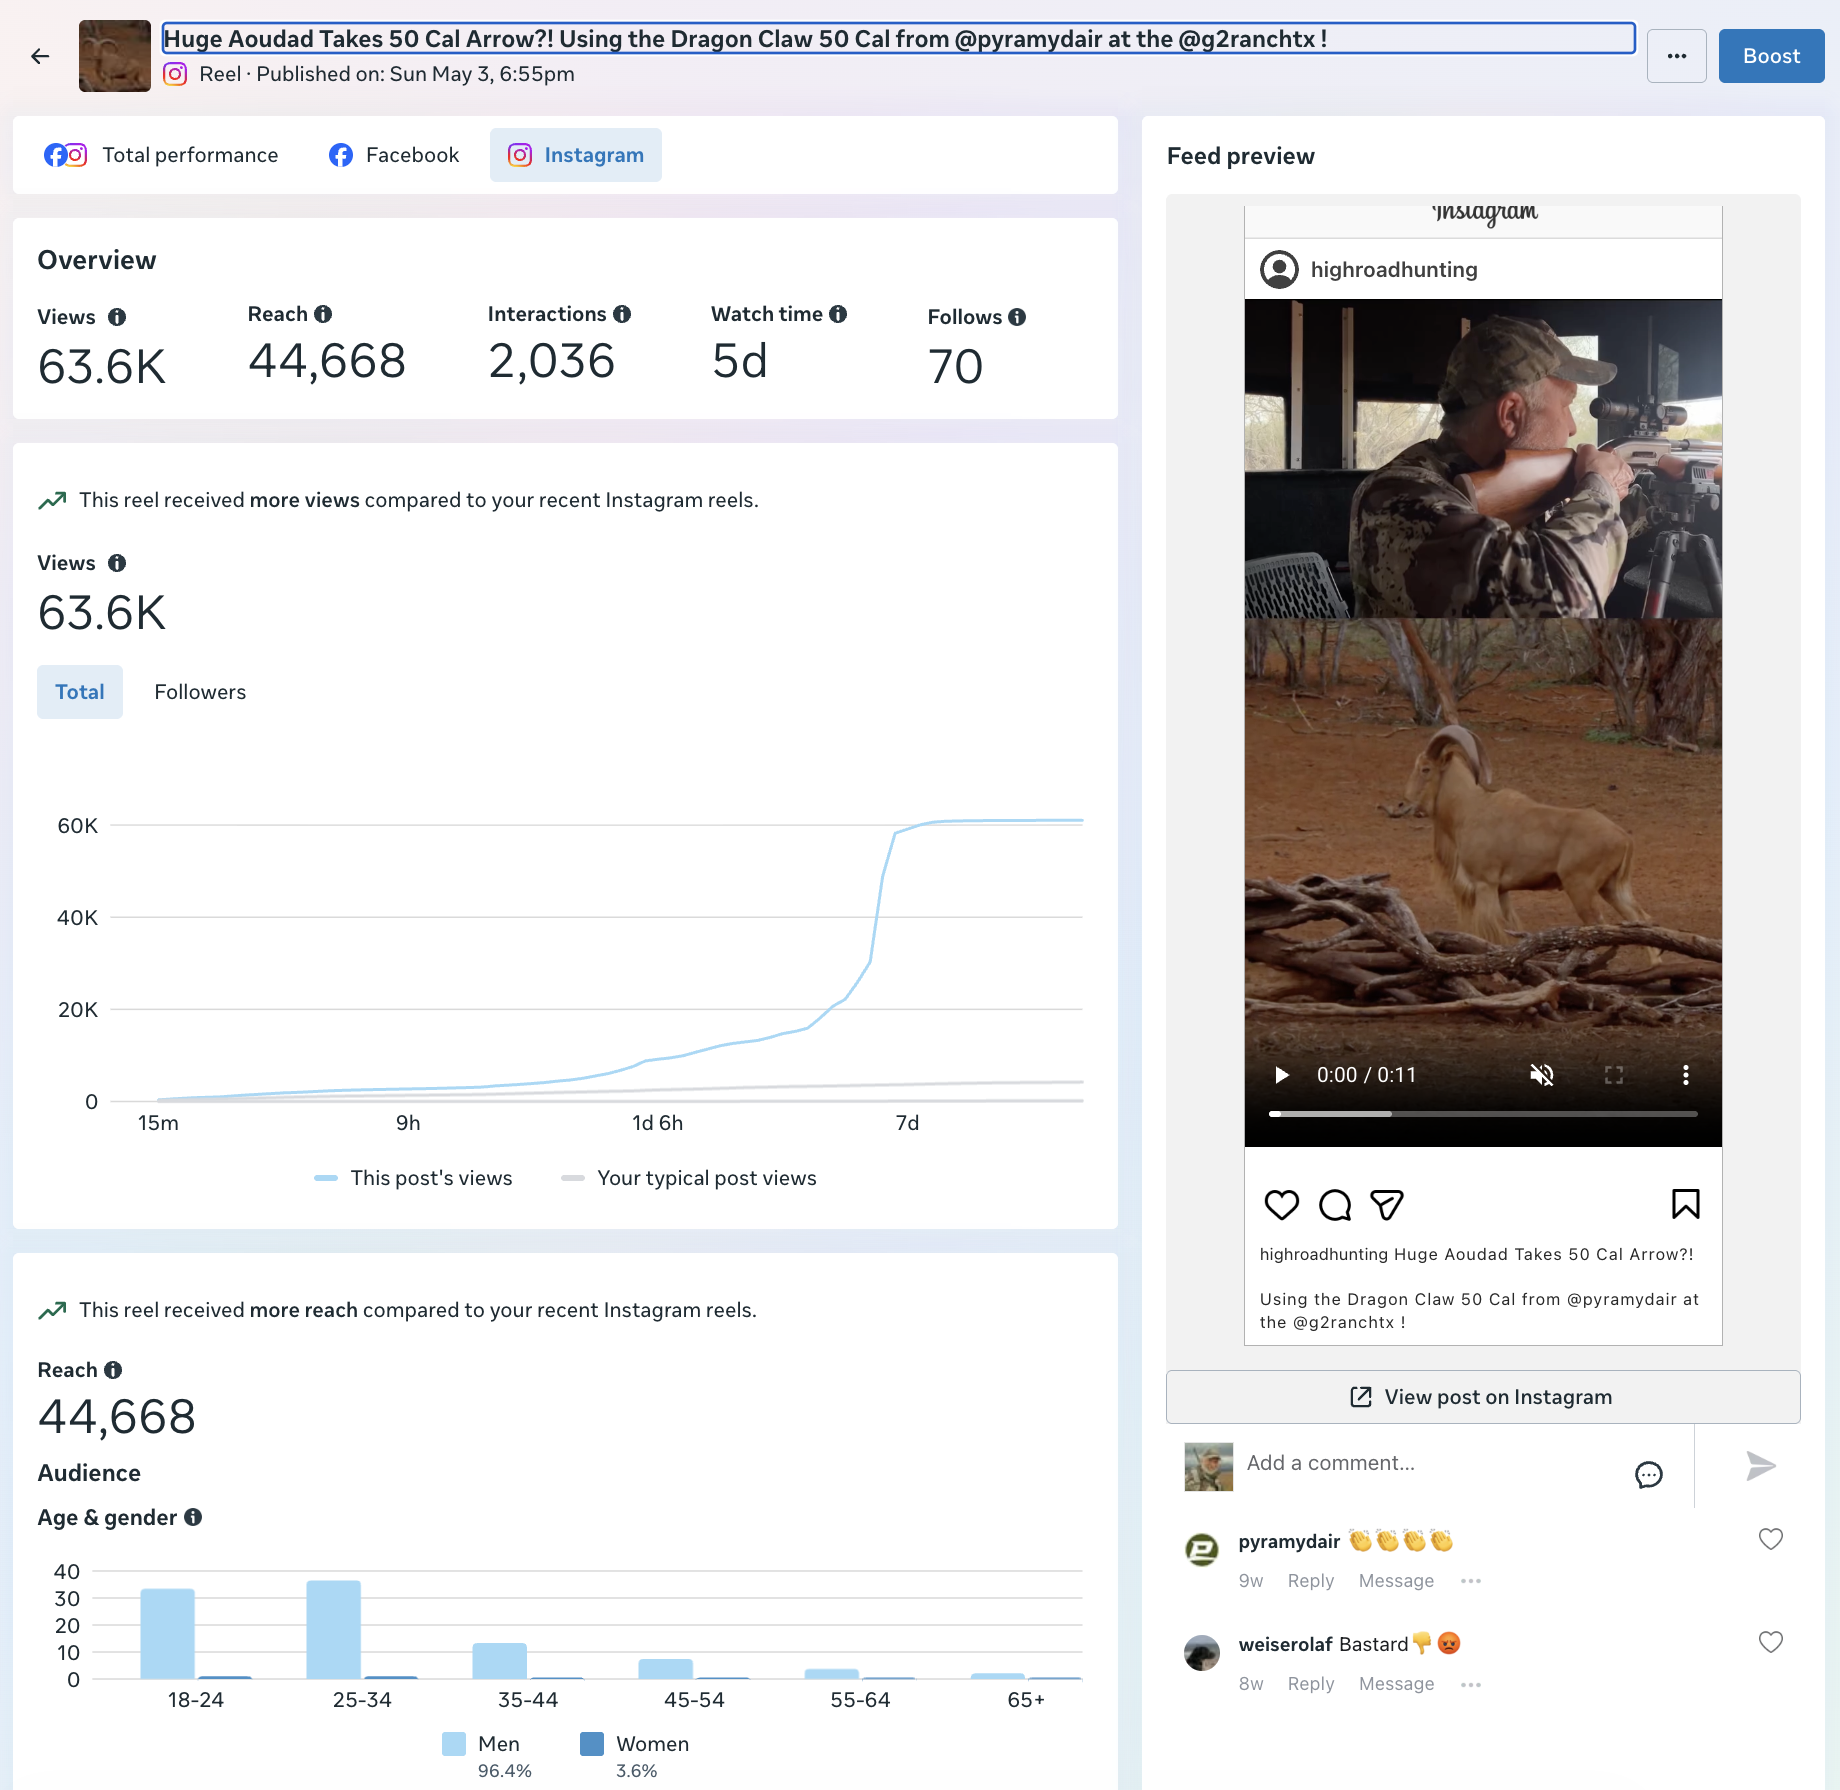
Task: Click info icon next to chart Views heading
Action: [117, 563]
